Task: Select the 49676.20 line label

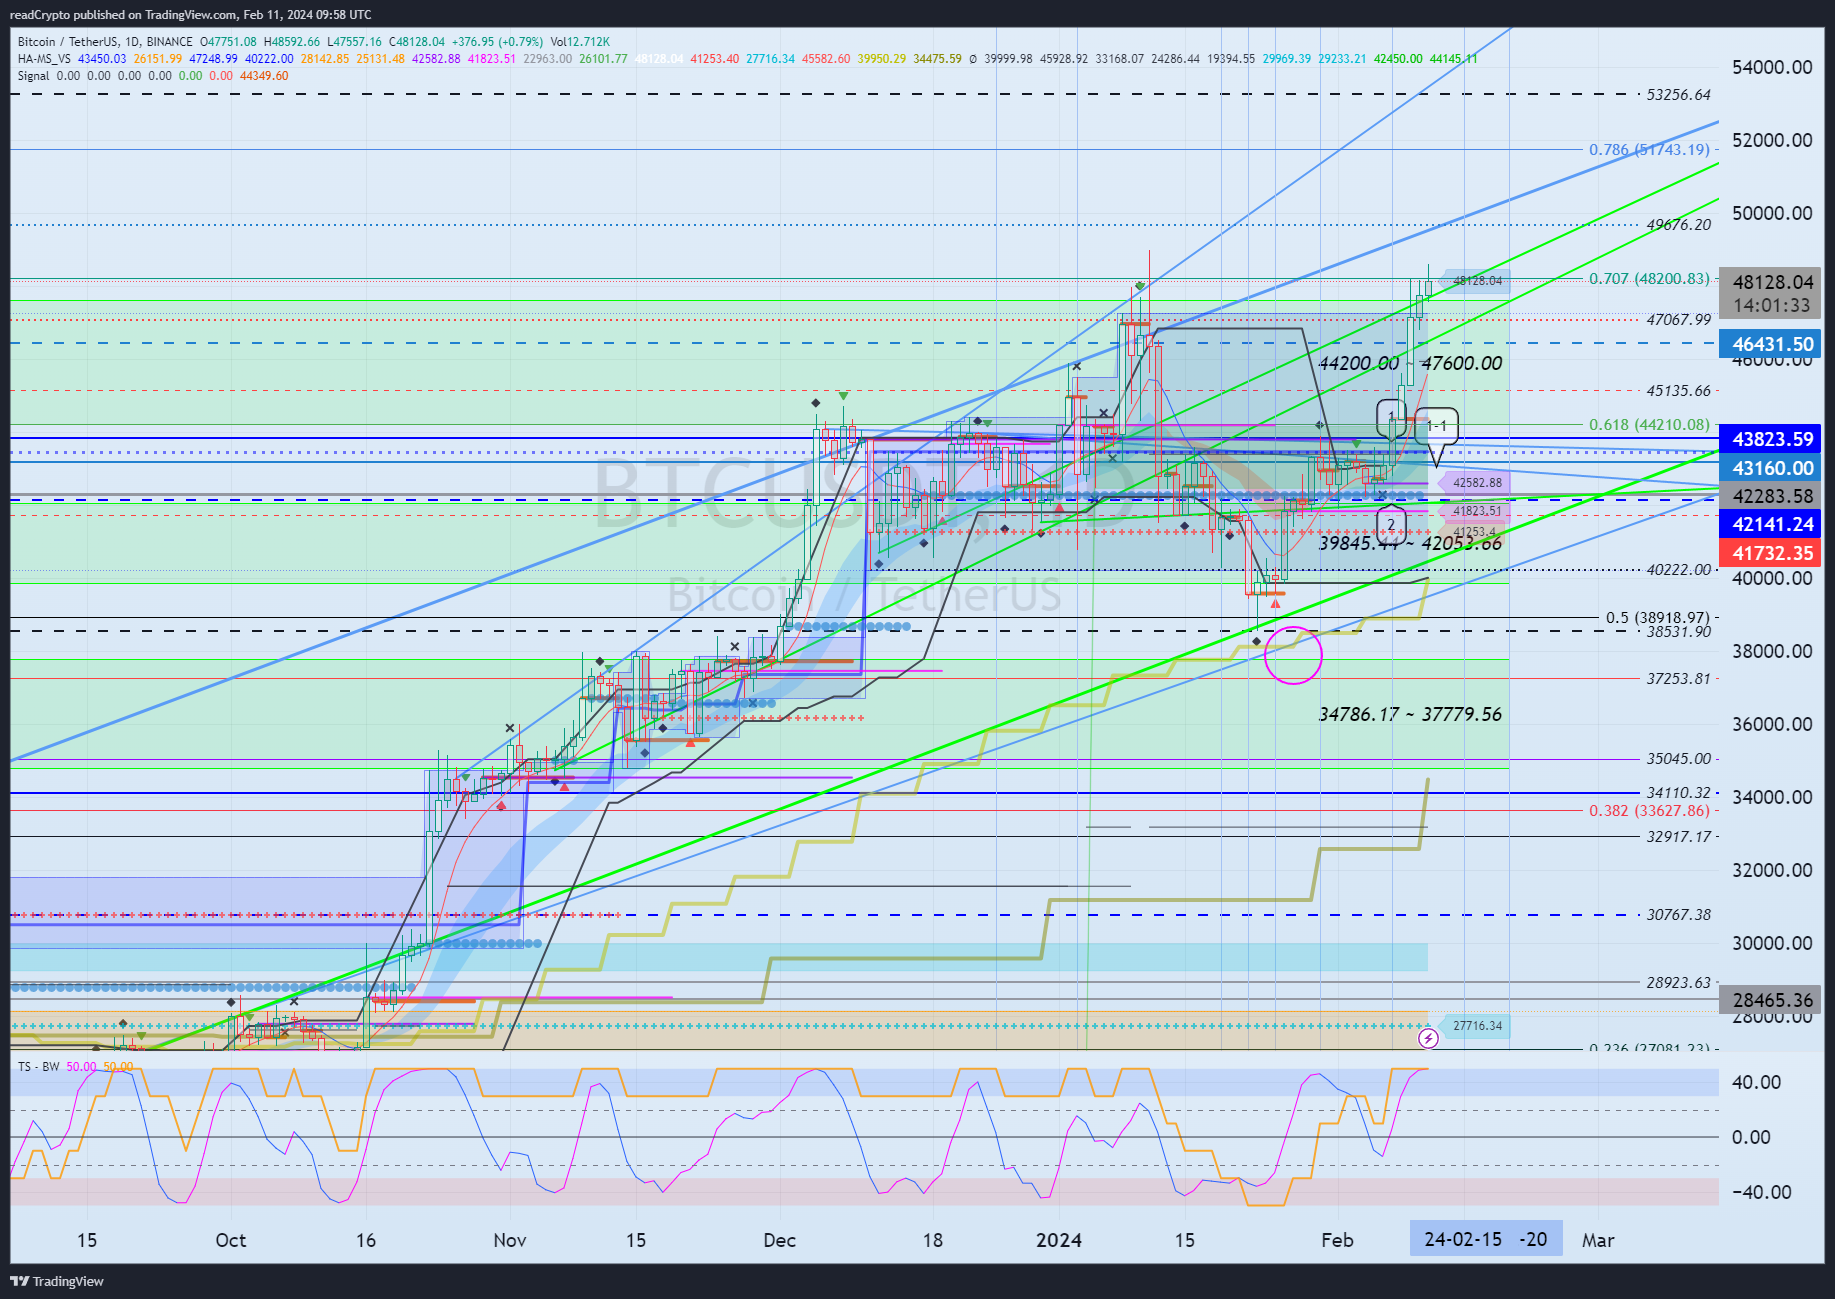Action: click(x=1678, y=225)
